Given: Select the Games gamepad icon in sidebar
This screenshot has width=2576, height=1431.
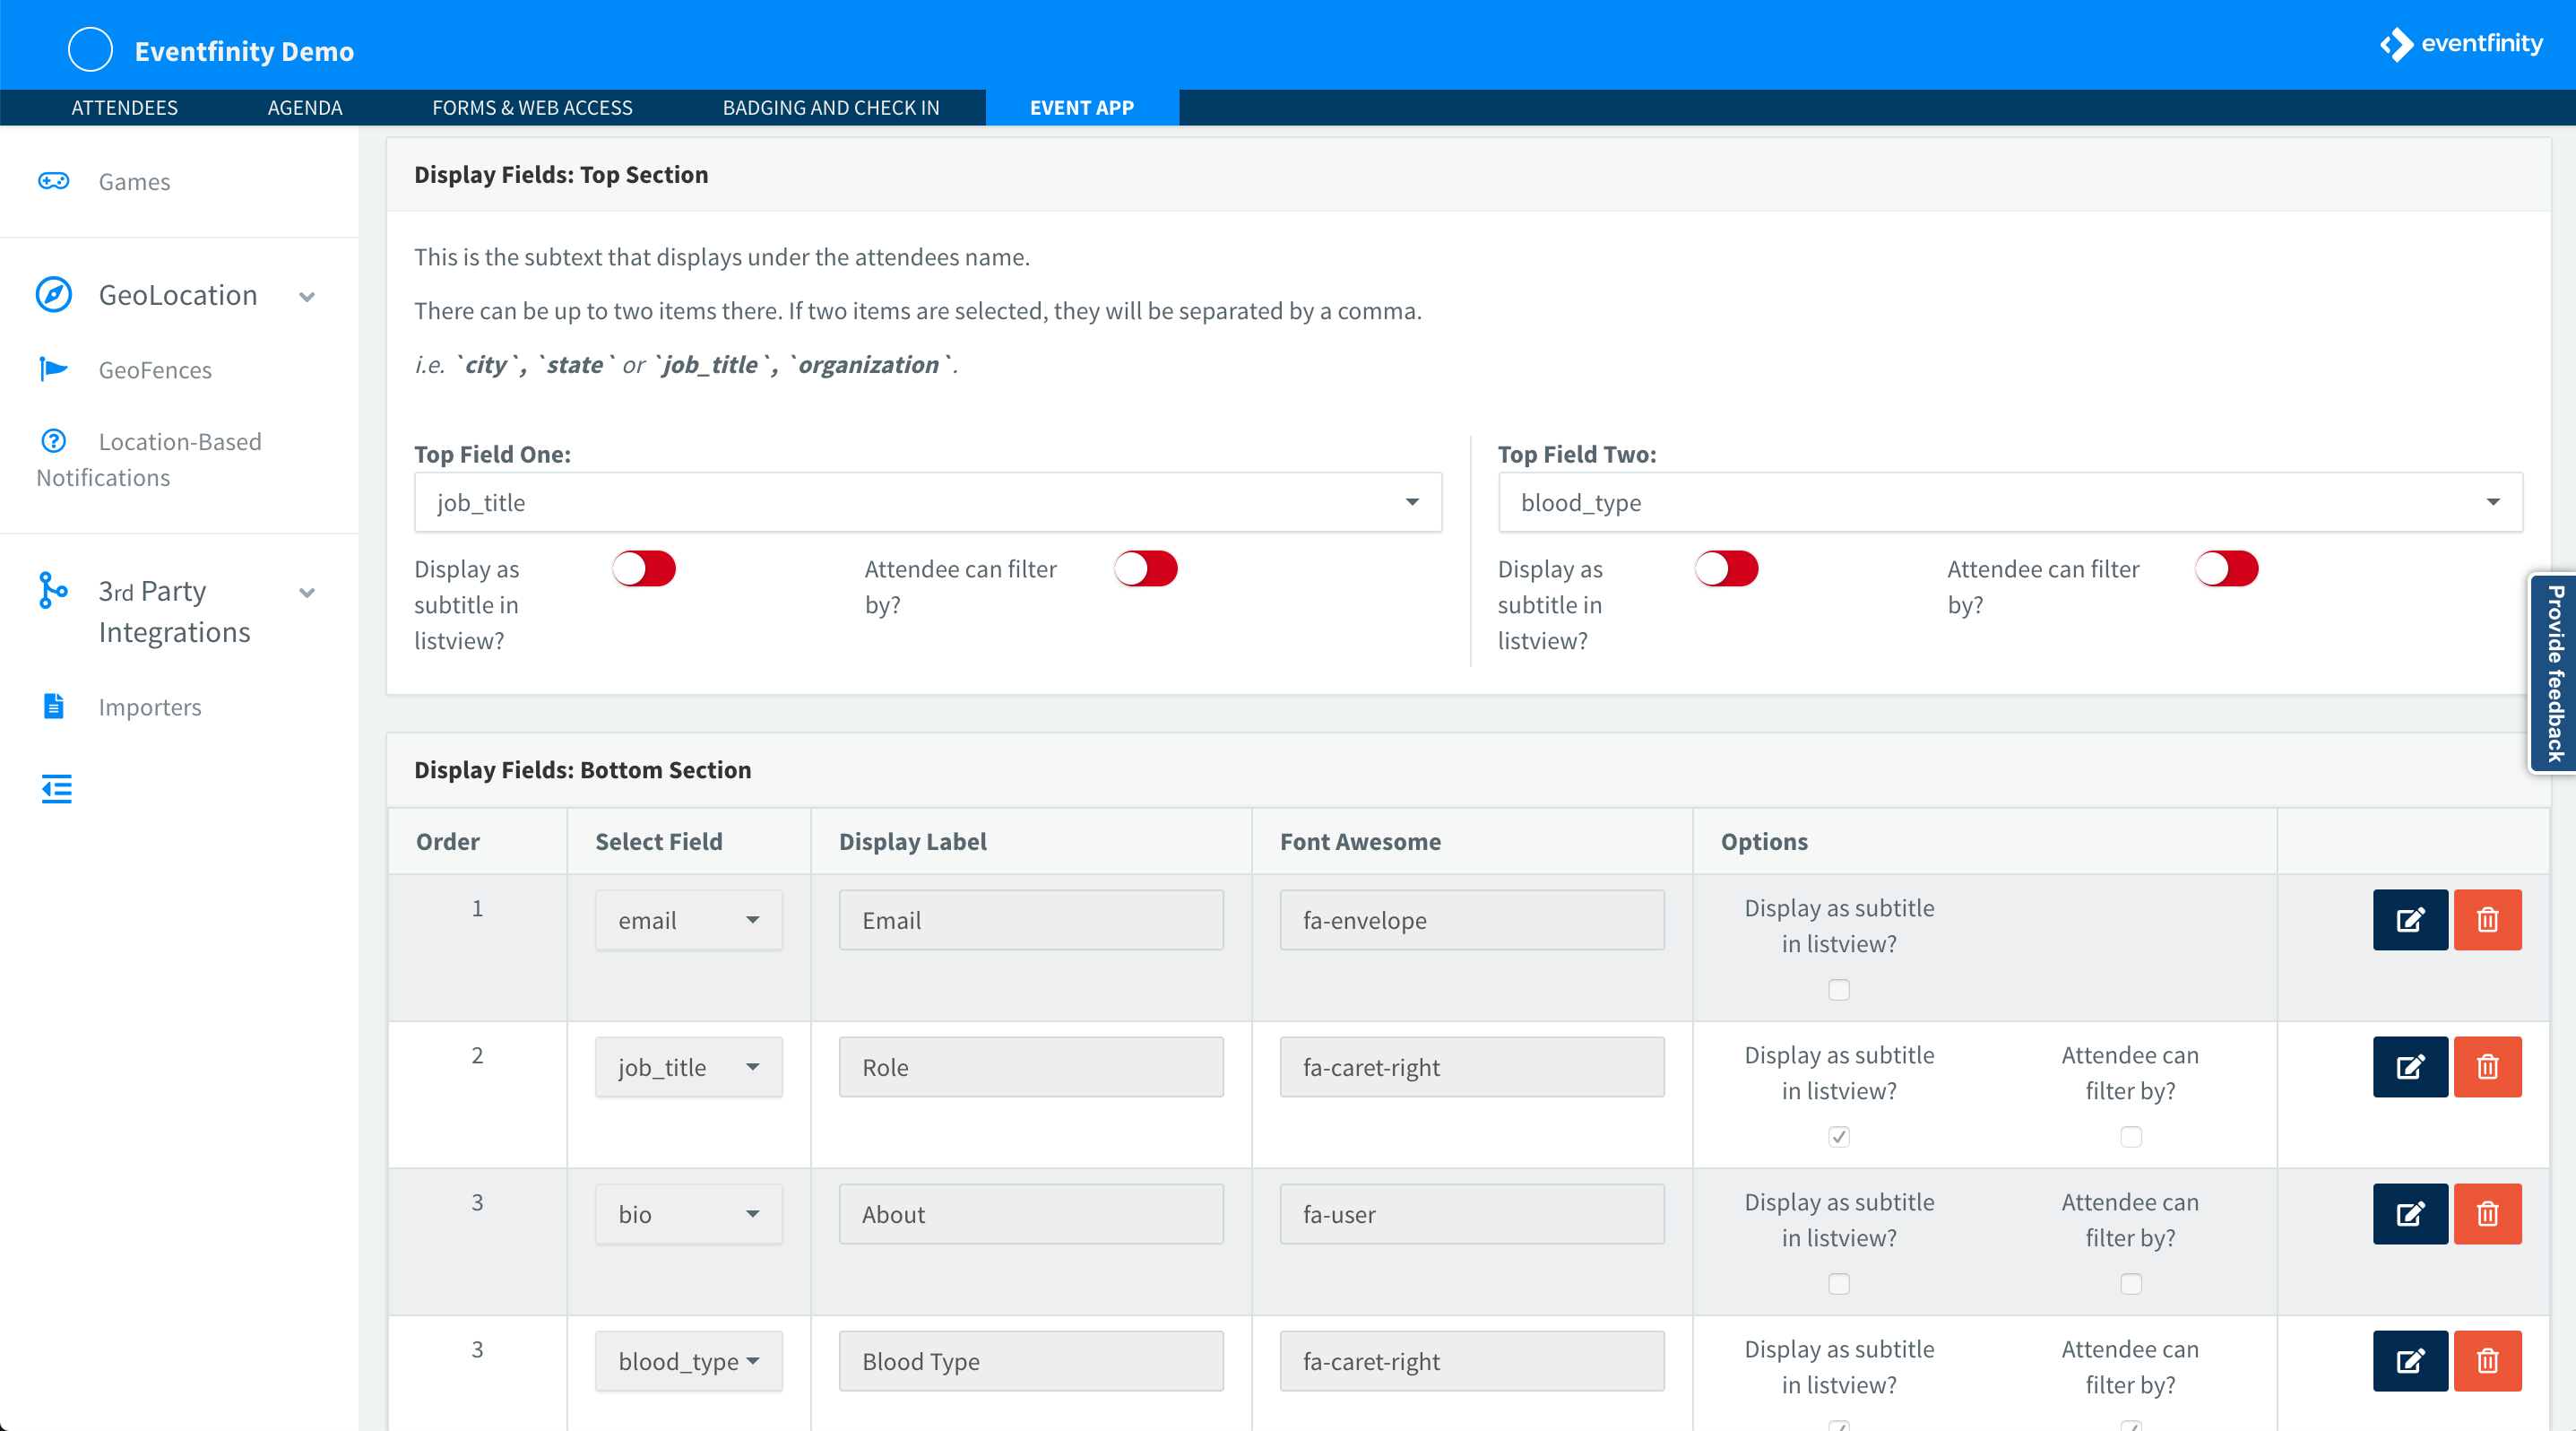Looking at the screenshot, I should 54,181.
